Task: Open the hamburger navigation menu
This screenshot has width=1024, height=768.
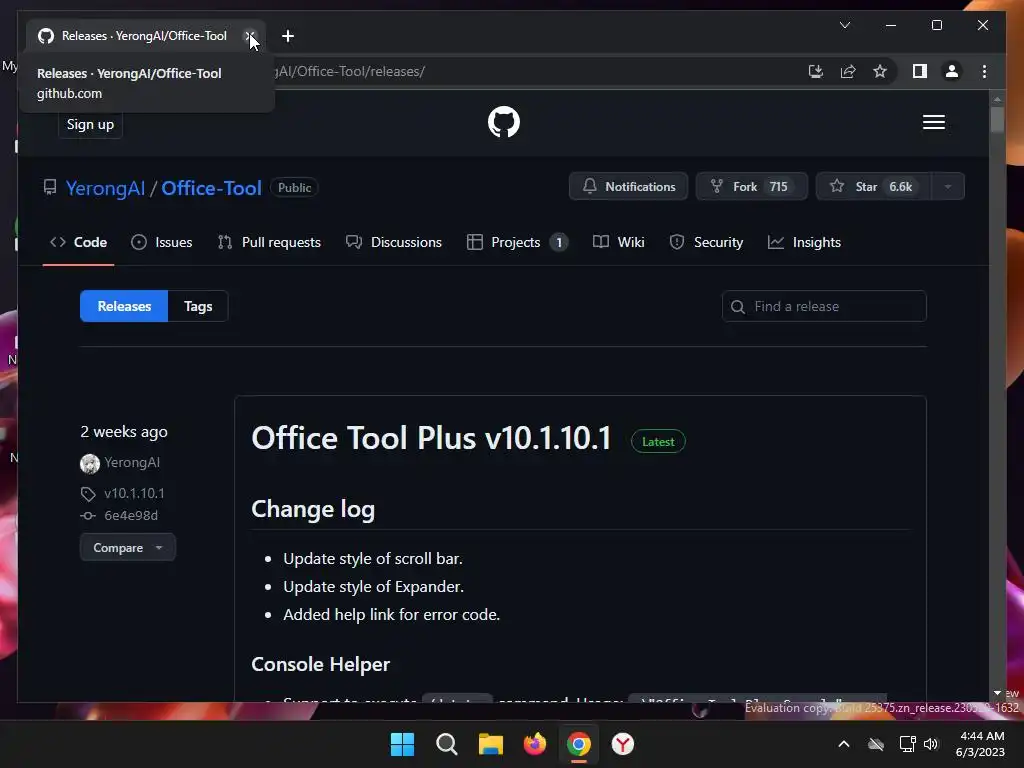Action: point(933,122)
